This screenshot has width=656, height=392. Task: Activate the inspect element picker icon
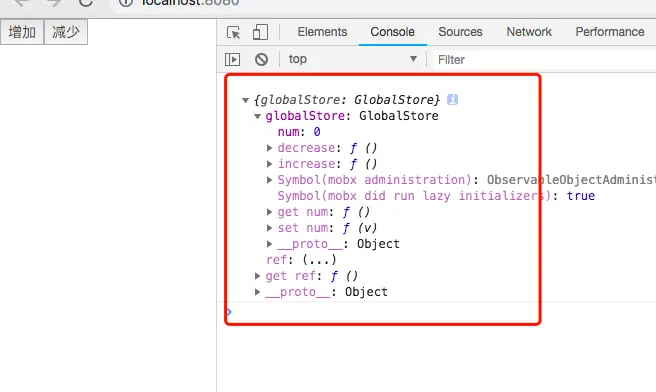233,32
